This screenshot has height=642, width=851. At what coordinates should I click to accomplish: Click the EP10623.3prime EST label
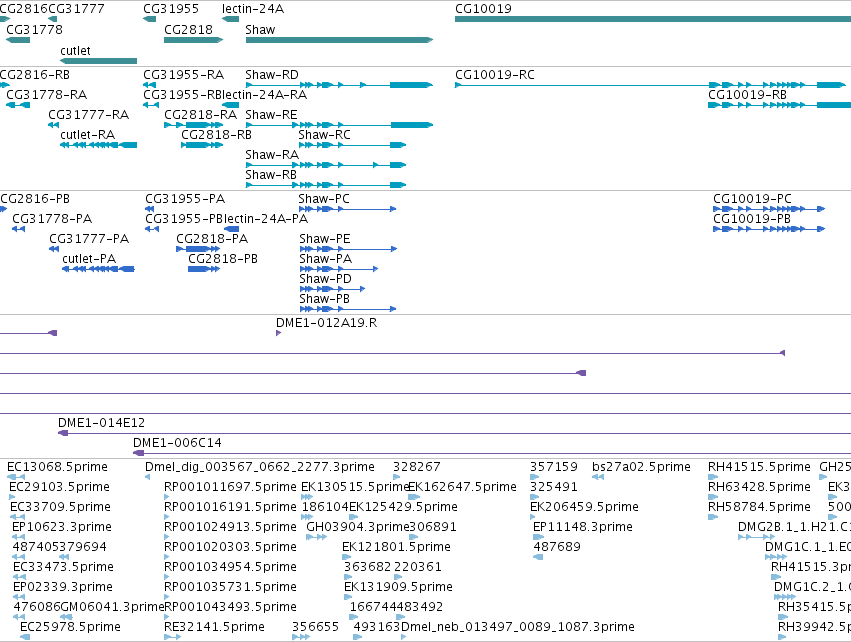(61, 527)
